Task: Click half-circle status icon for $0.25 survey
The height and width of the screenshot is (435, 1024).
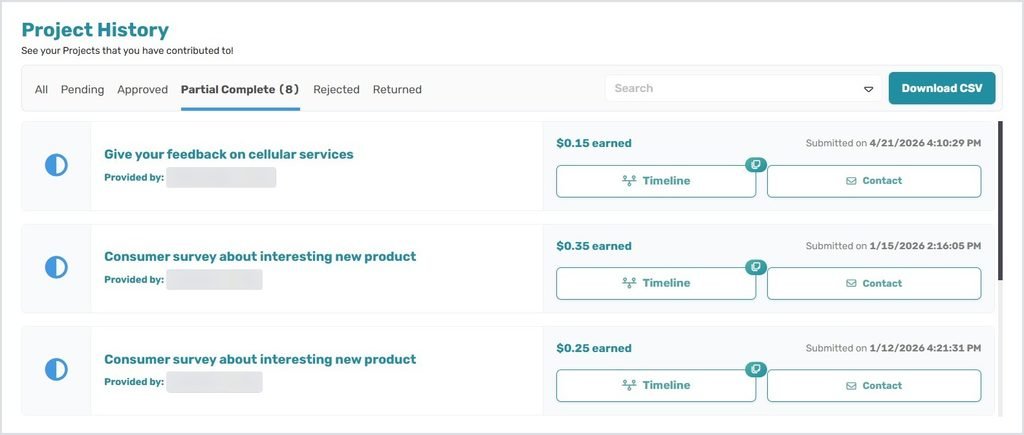Action: pos(56,370)
